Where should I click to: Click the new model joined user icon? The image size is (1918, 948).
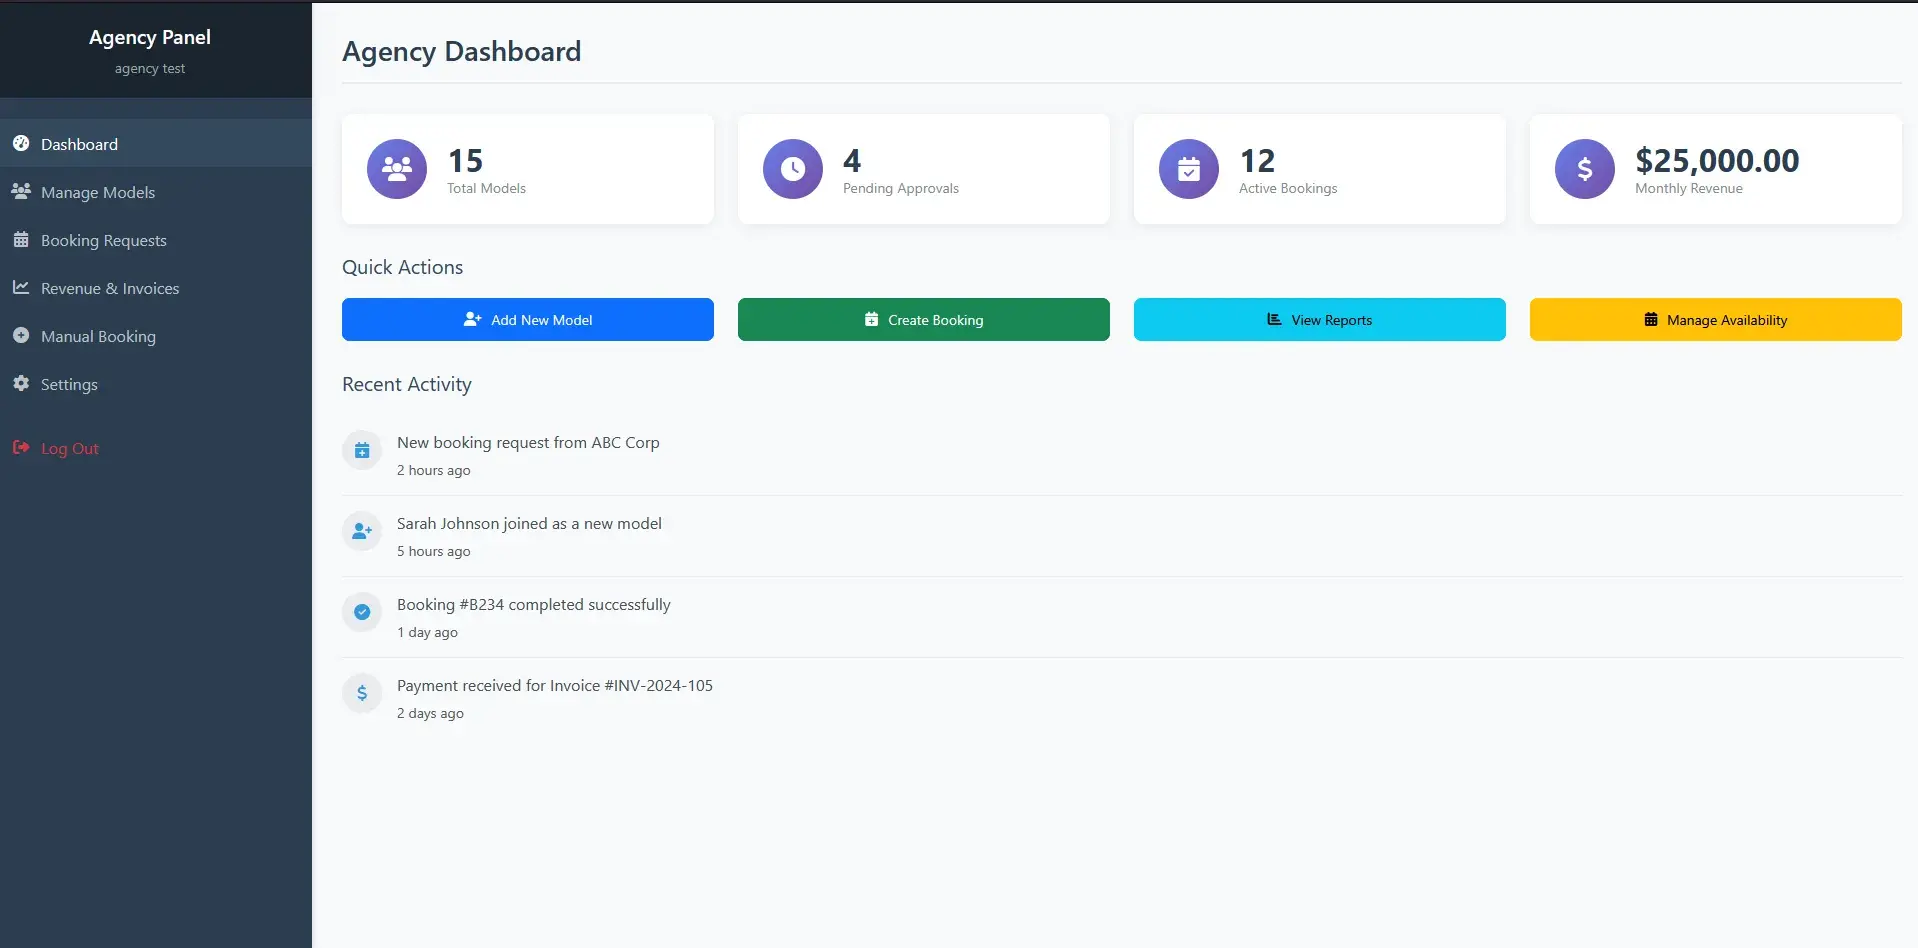click(362, 532)
